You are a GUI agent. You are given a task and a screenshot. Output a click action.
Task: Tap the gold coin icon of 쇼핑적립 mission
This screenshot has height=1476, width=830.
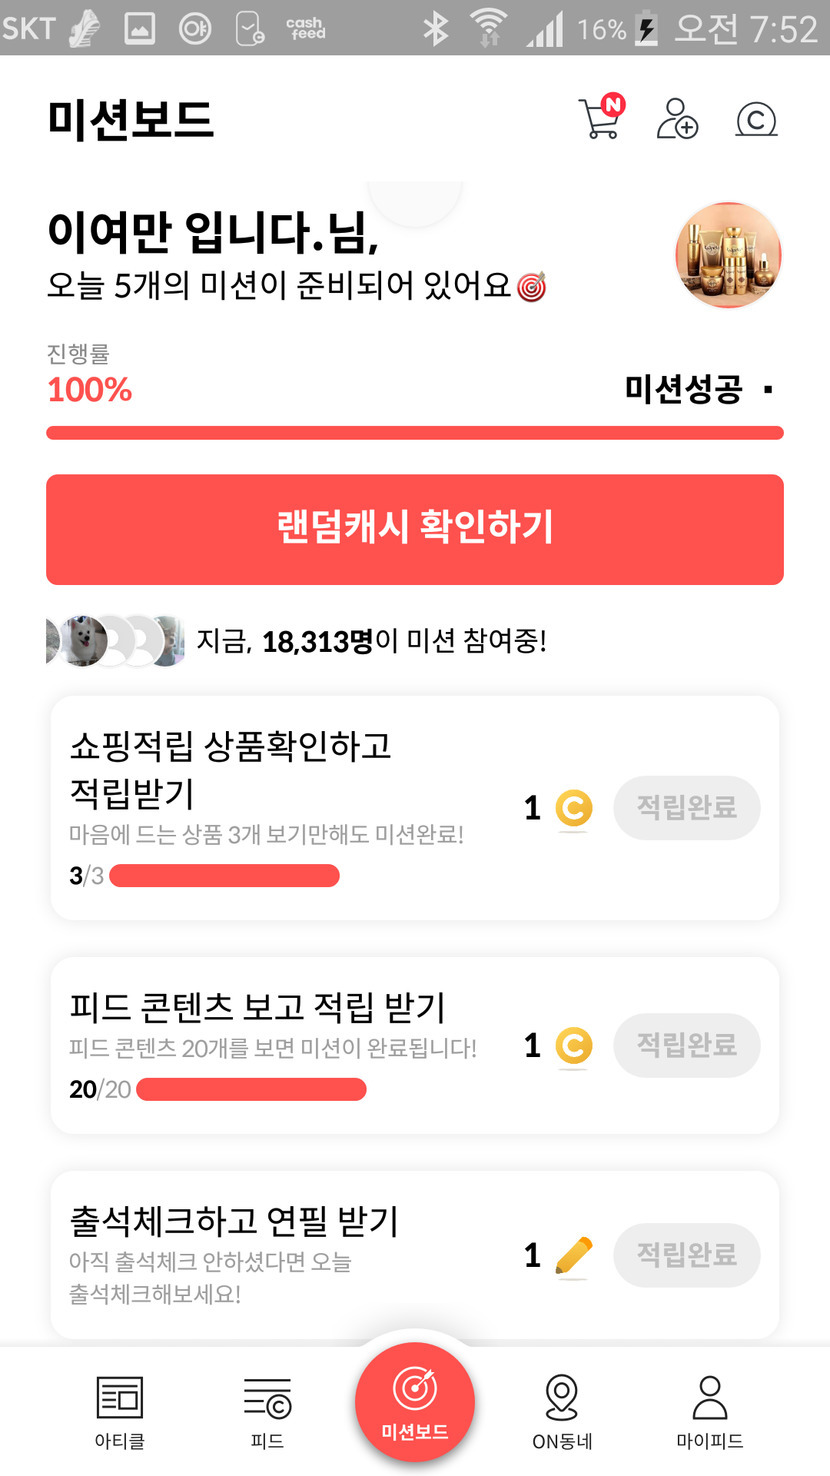(x=573, y=808)
